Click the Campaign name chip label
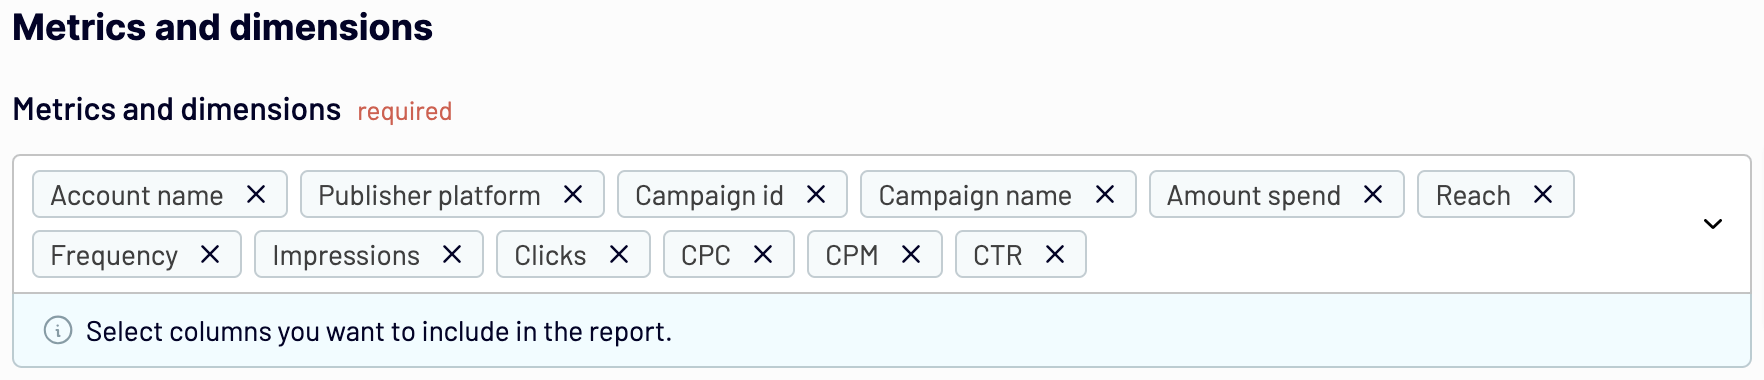 click(975, 195)
